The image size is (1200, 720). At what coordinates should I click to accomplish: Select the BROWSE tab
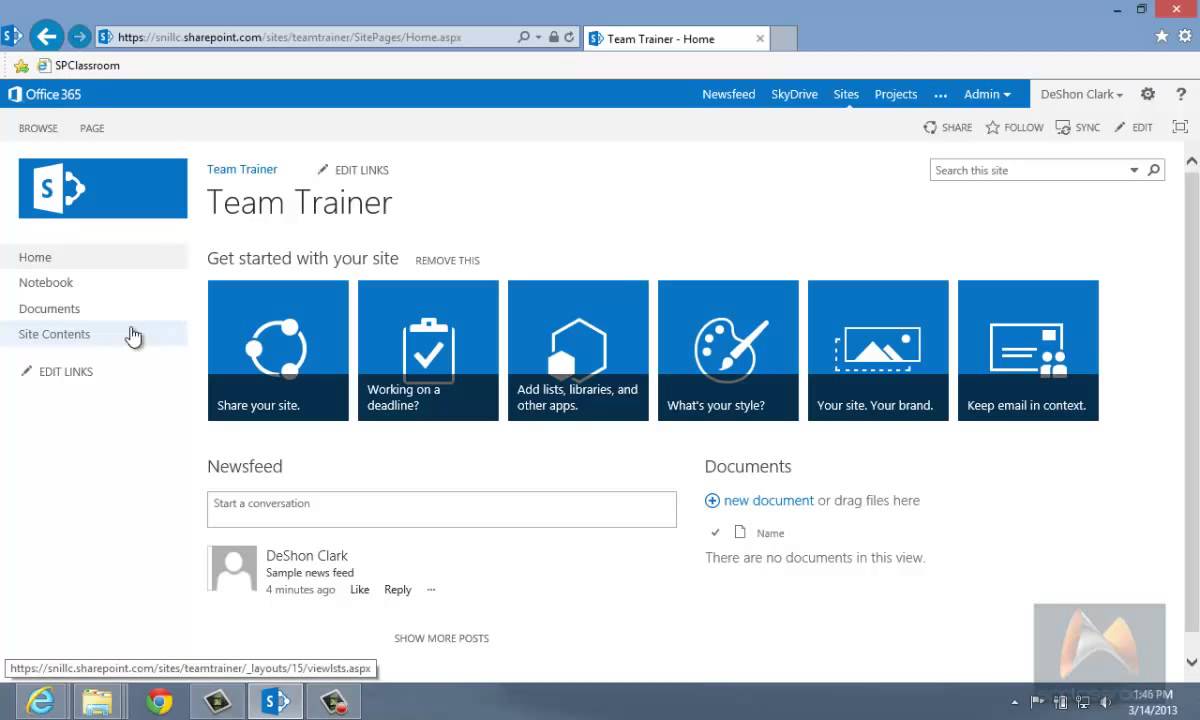click(x=38, y=128)
